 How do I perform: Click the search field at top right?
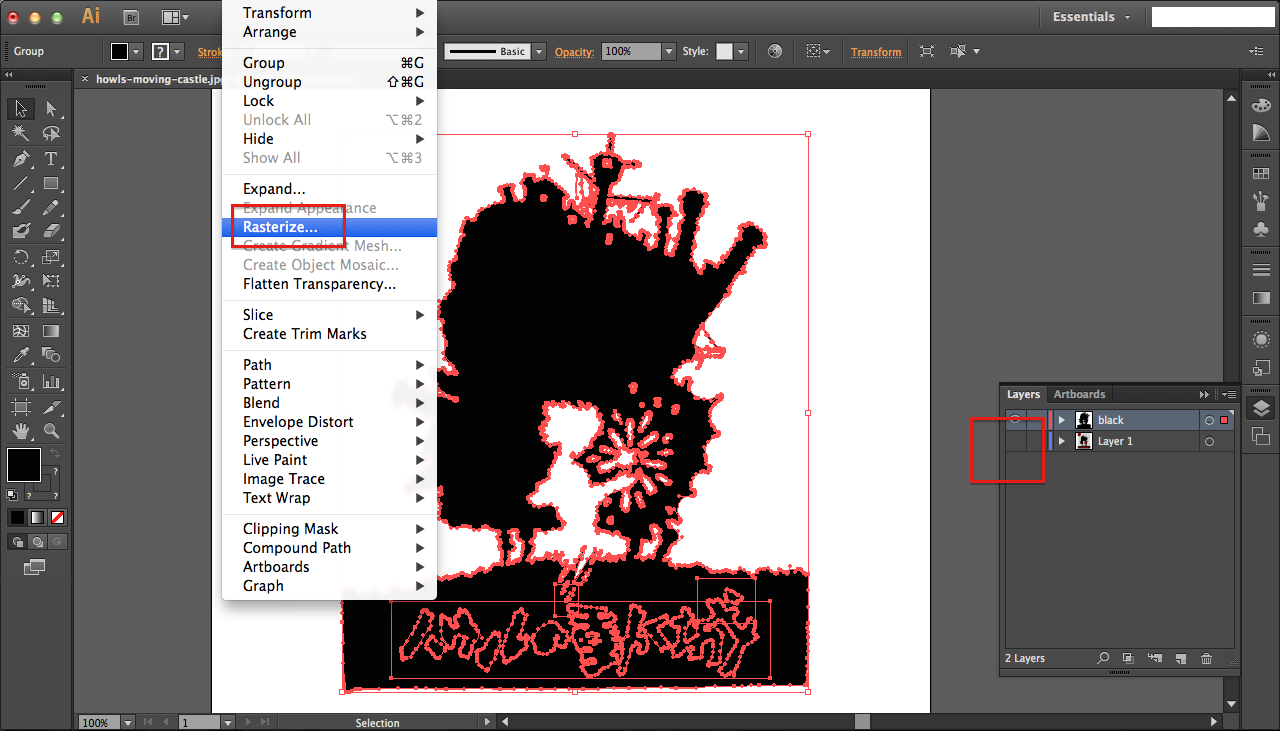(x=1212, y=17)
